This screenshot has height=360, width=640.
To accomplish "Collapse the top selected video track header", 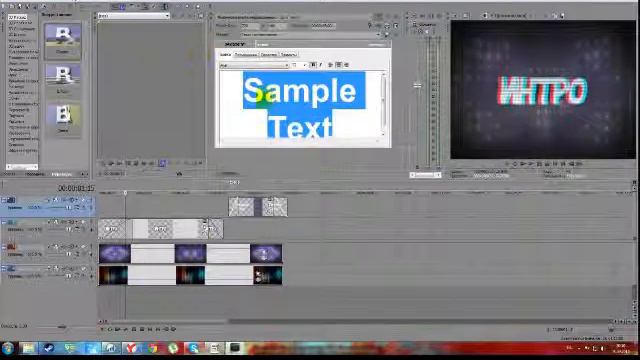I will tap(4, 200).
